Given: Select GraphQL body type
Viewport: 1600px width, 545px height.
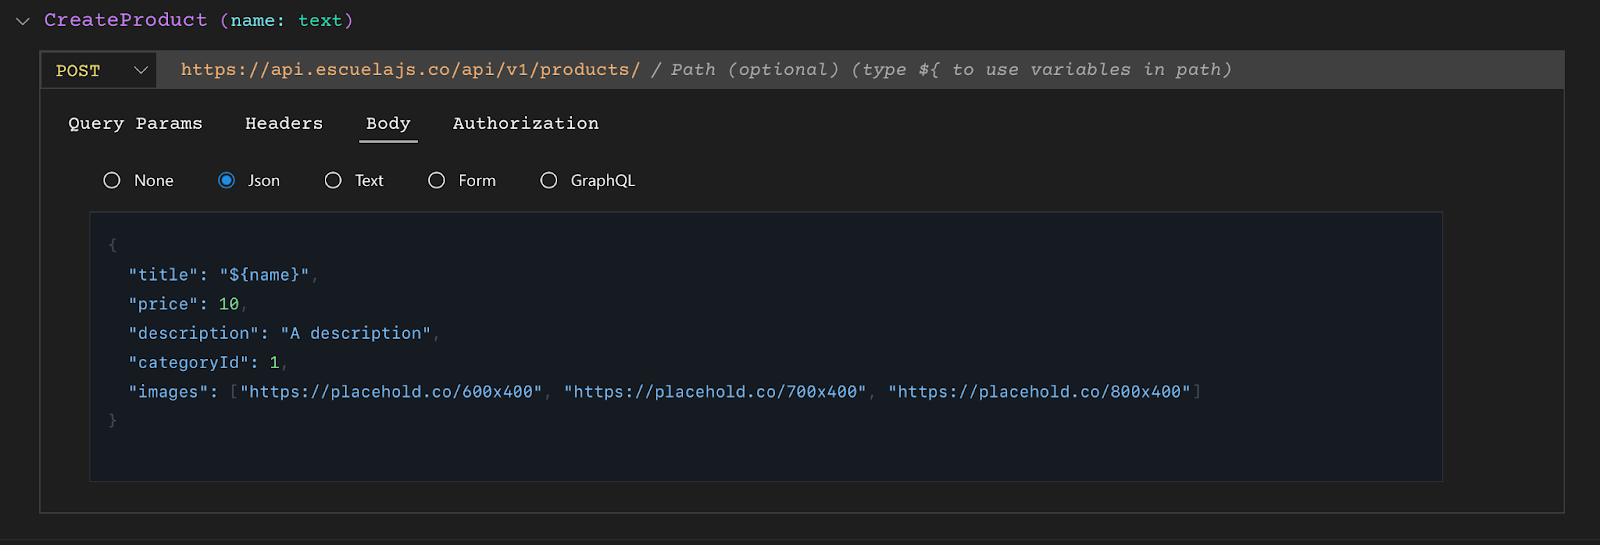Looking at the screenshot, I should [x=549, y=181].
